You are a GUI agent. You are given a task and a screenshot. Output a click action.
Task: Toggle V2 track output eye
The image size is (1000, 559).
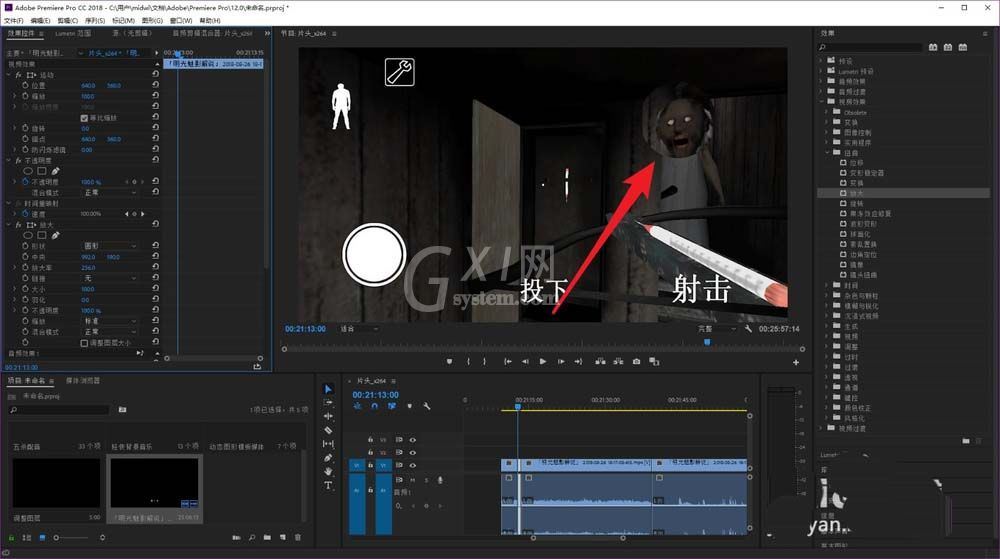tap(413, 453)
